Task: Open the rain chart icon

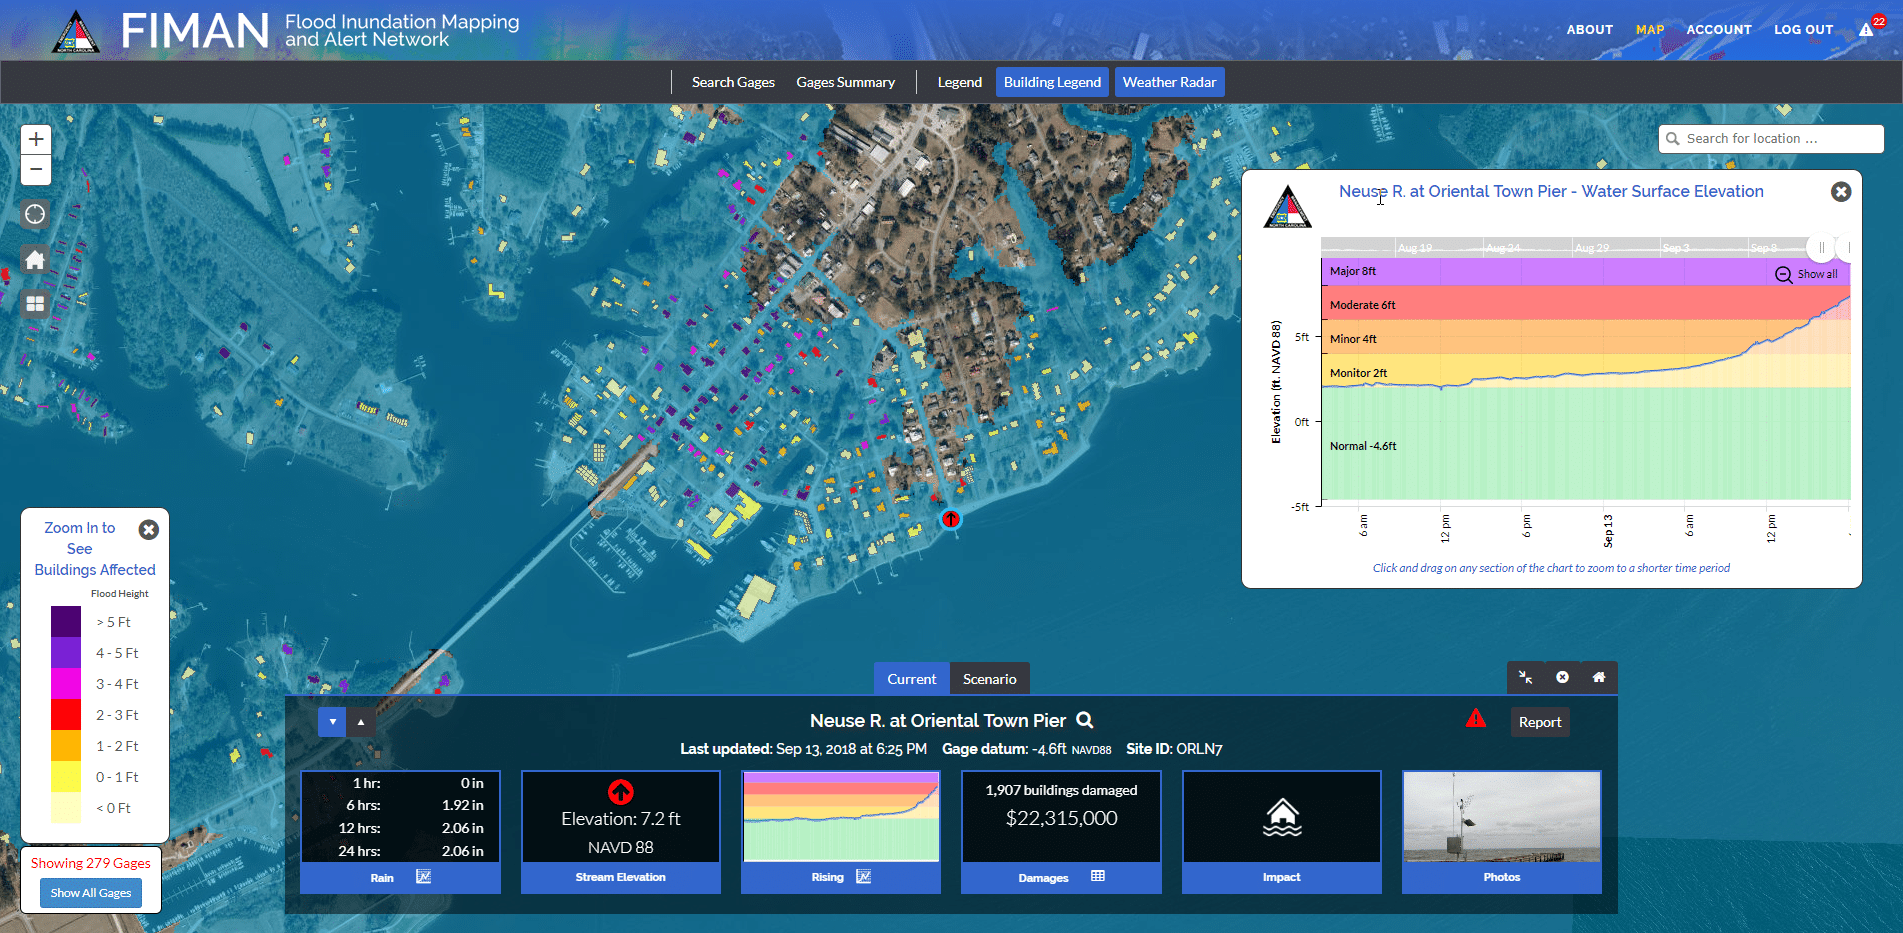Action: 423,877
